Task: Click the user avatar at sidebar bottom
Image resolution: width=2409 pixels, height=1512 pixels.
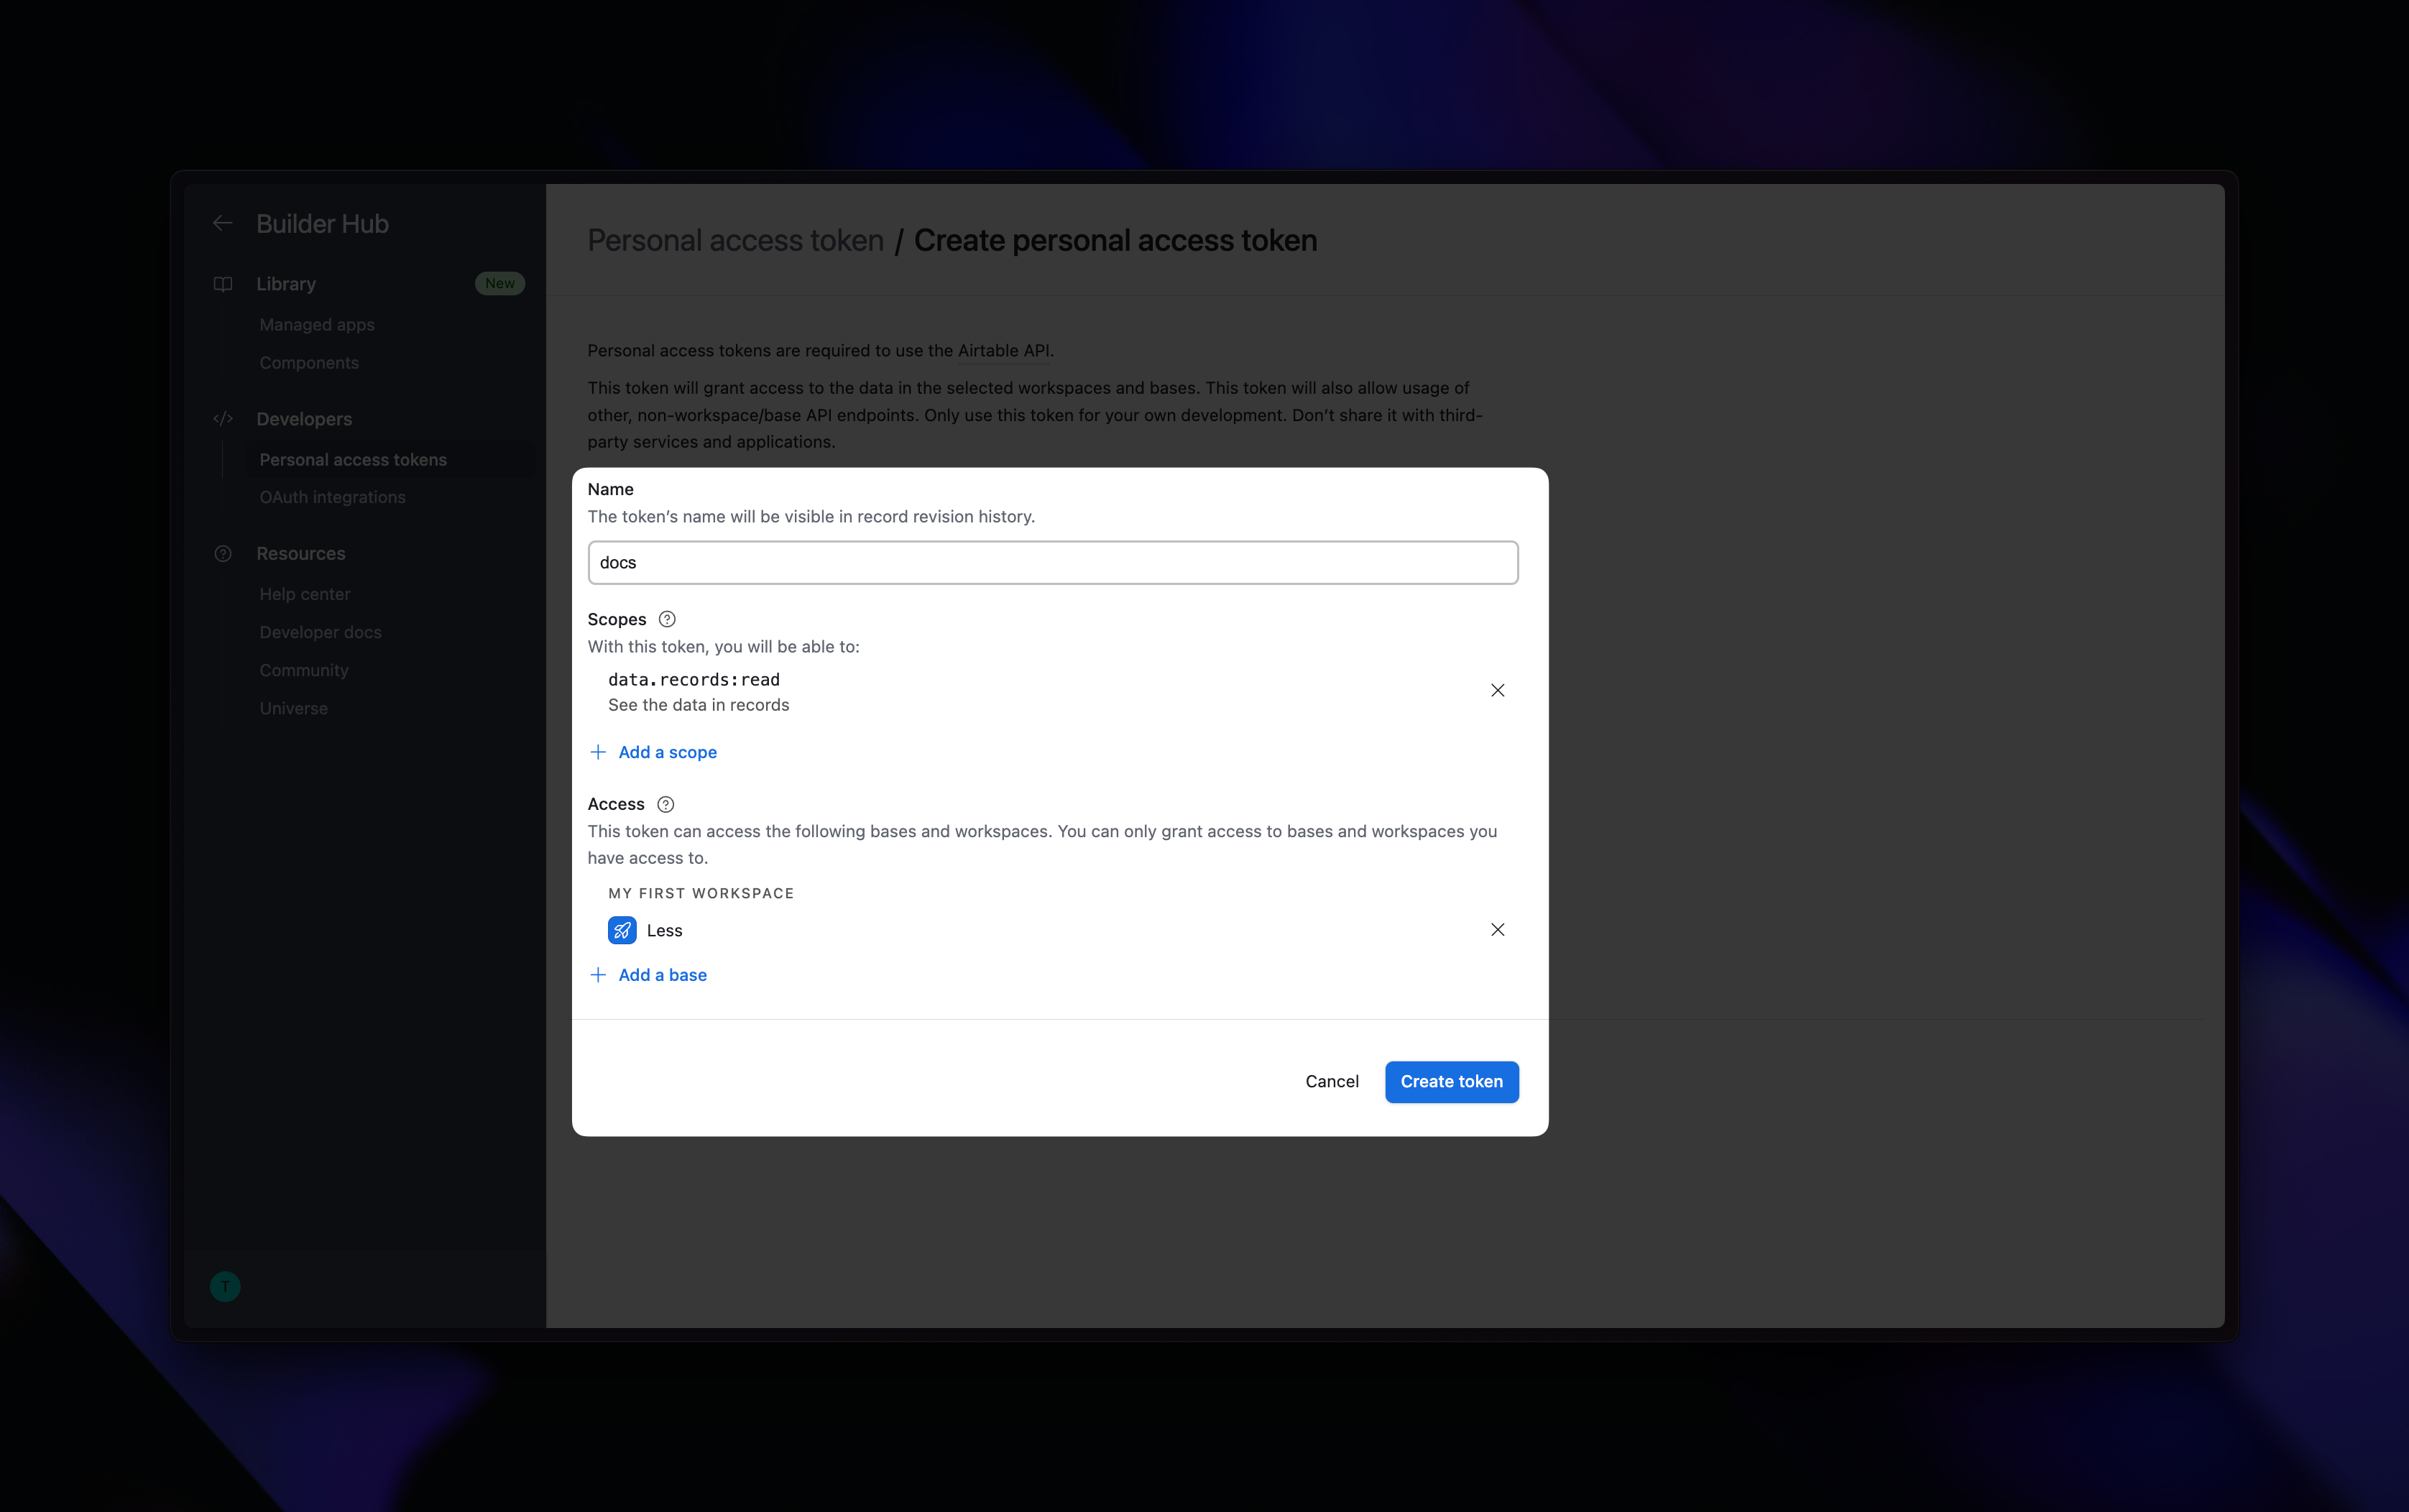Action: tap(225, 1286)
